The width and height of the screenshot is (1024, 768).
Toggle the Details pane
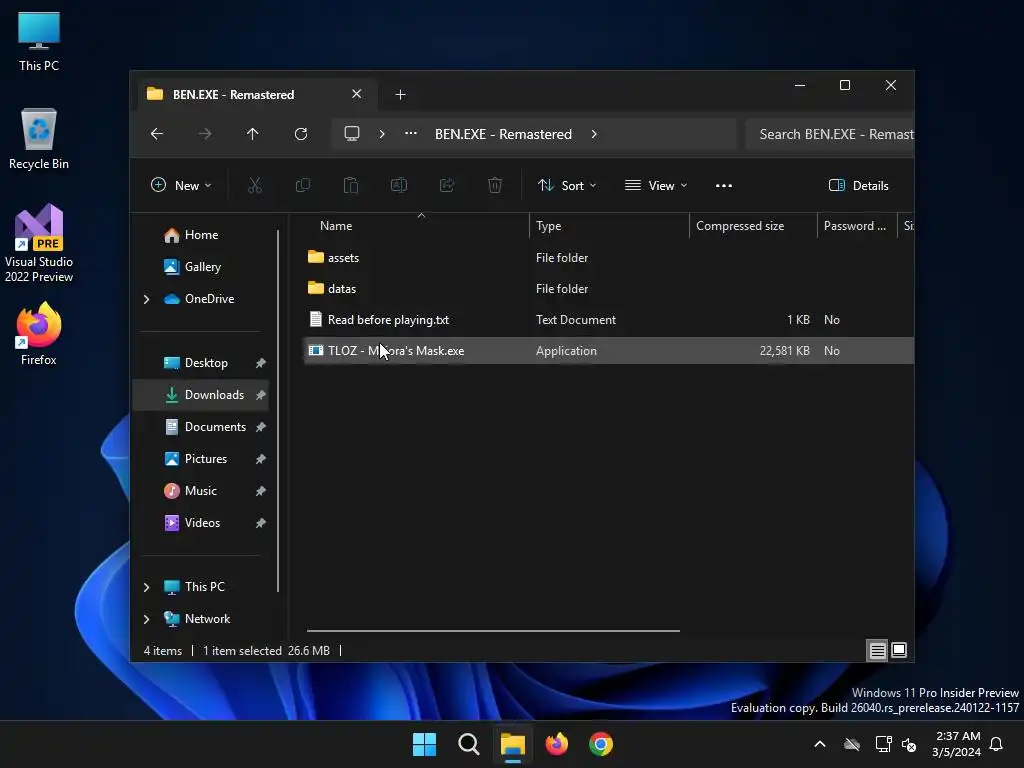(859, 185)
